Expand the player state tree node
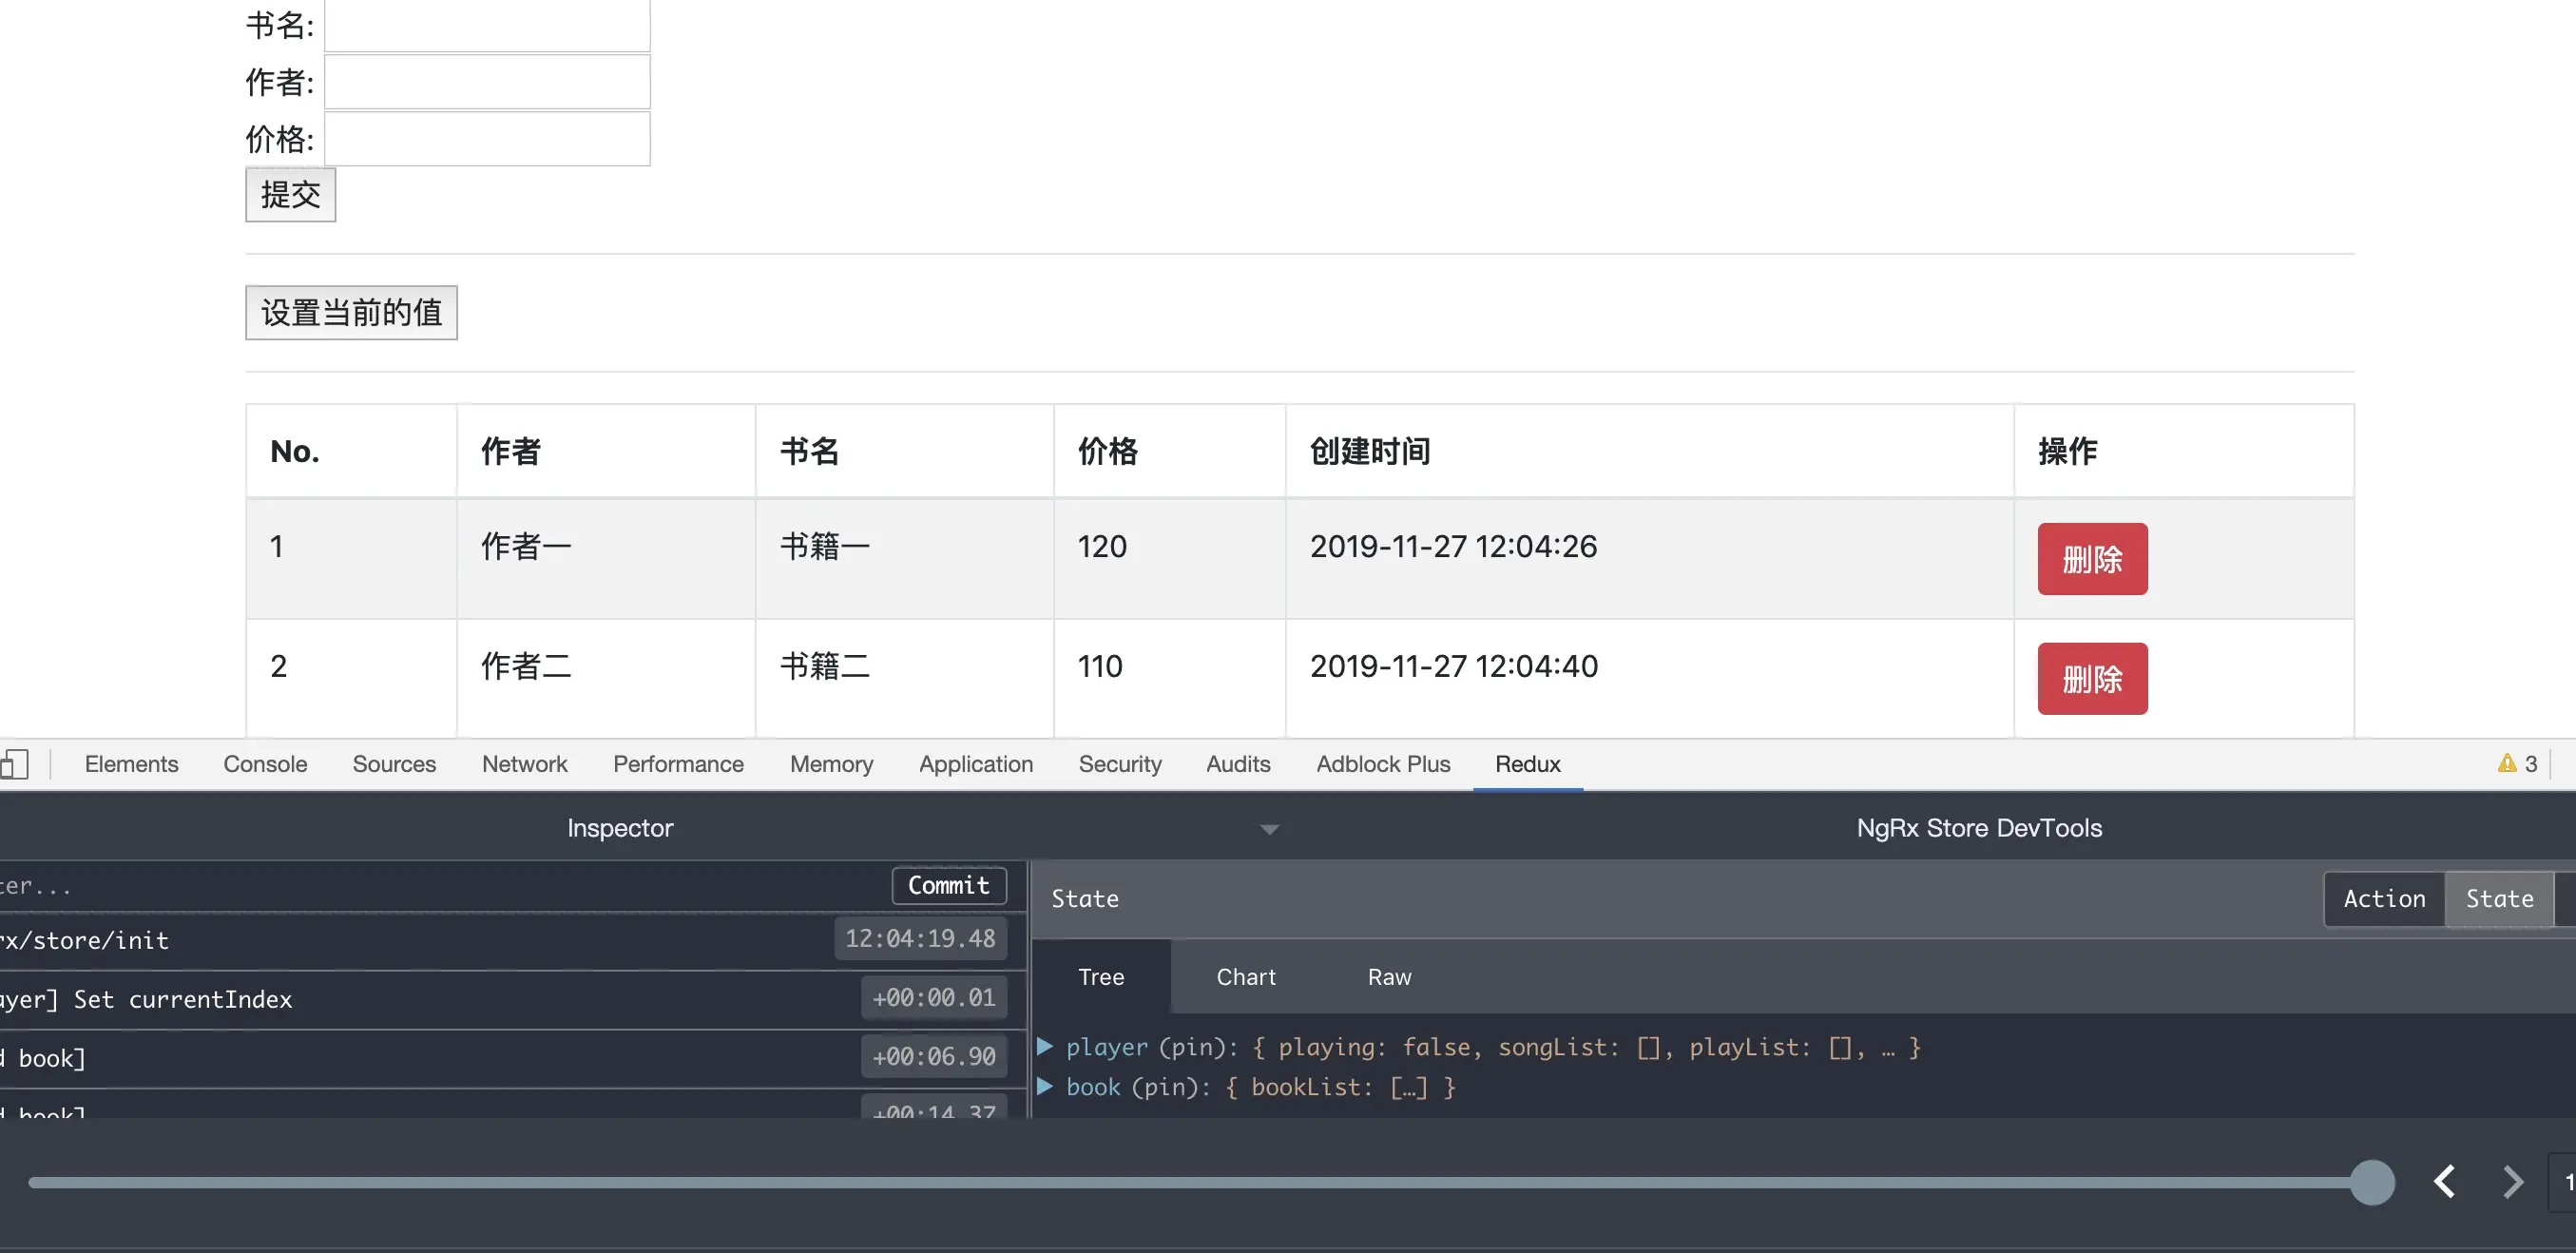Image resolution: width=2576 pixels, height=1253 pixels. coord(1045,1047)
